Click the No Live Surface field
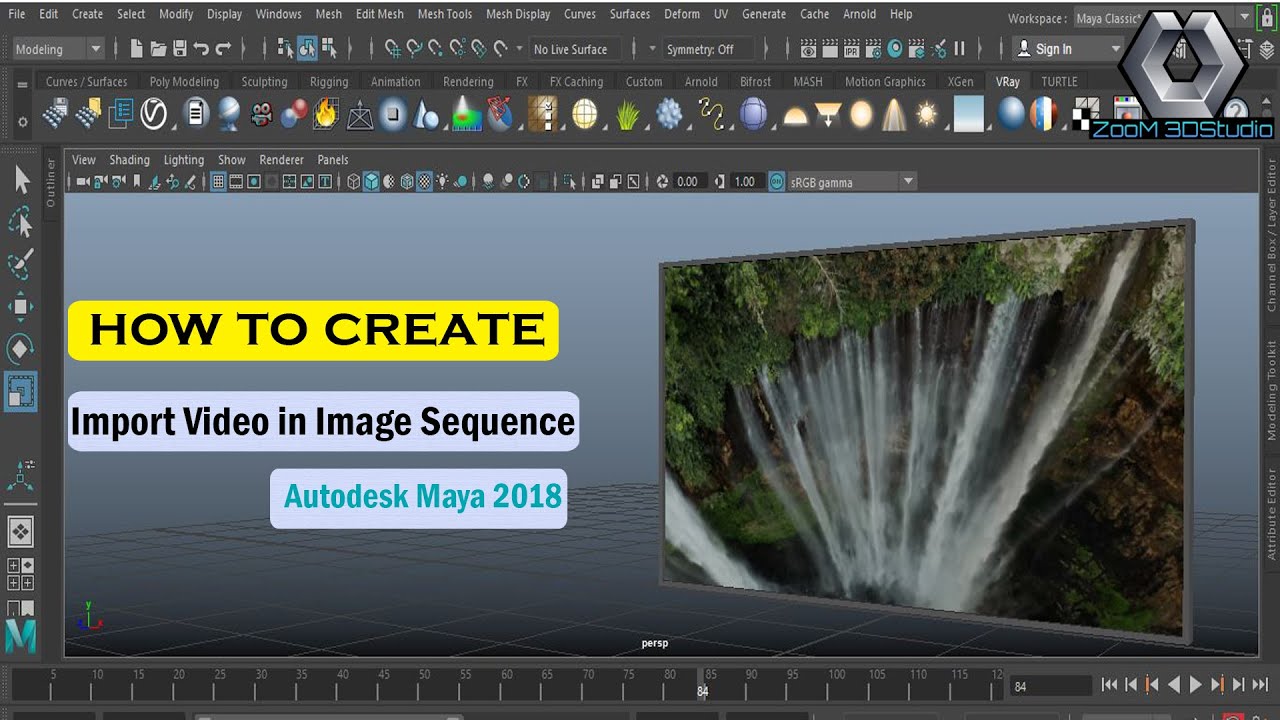The image size is (1280, 720). click(x=575, y=49)
